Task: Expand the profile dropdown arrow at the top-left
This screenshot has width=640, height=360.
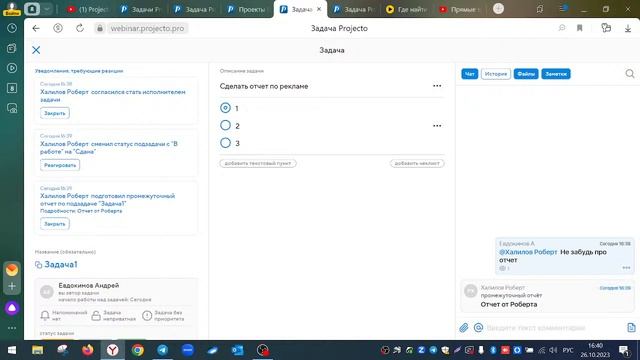Action: [x=47, y=9]
